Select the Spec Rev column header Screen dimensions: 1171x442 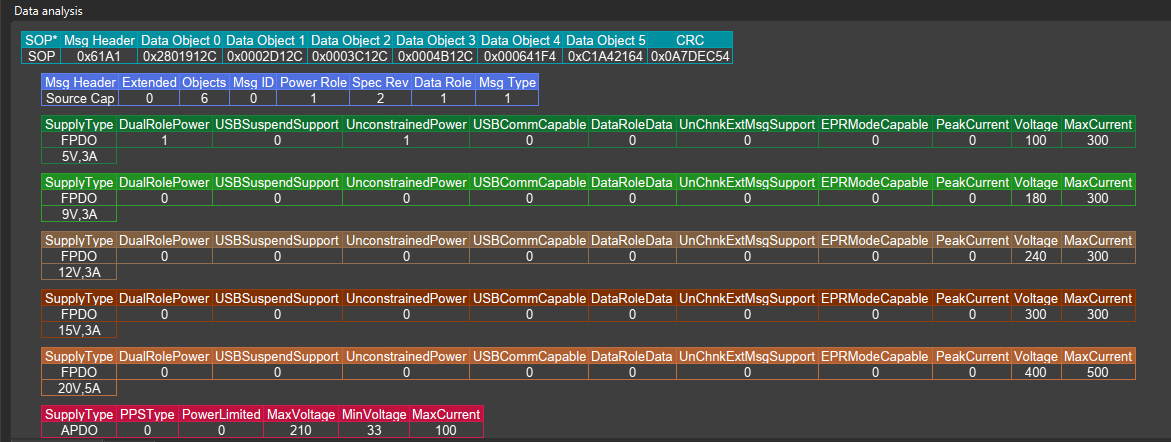pos(379,82)
